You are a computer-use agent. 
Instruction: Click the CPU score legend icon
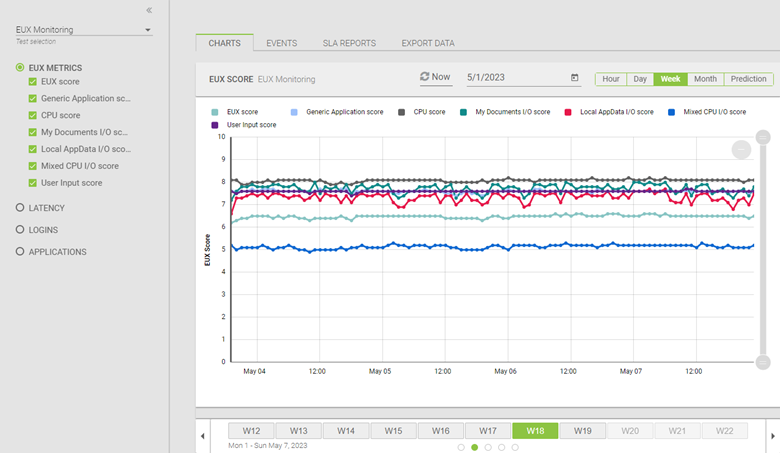click(x=402, y=112)
